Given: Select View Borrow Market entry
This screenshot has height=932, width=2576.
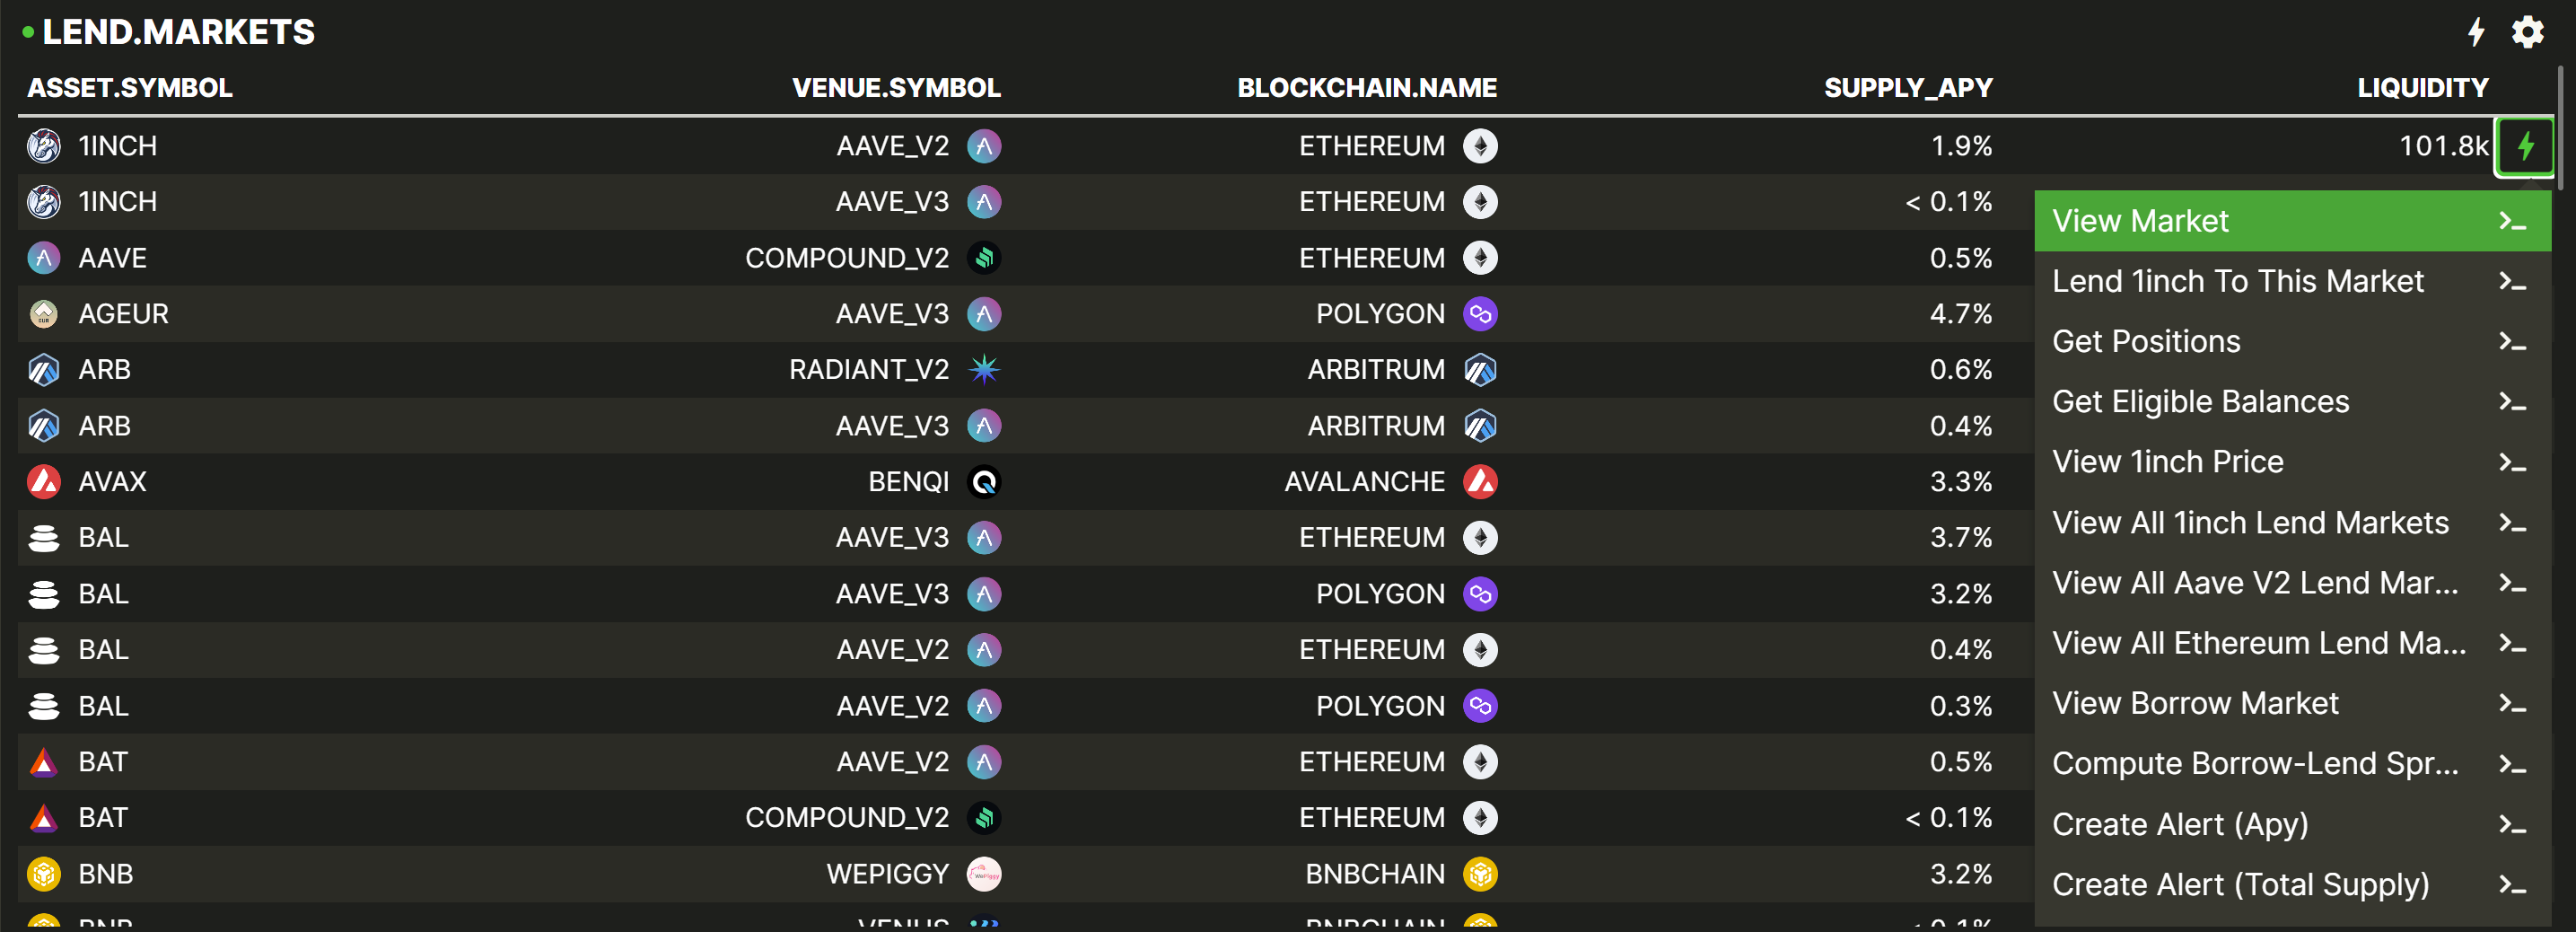Looking at the screenshot, I should 2290,703.
